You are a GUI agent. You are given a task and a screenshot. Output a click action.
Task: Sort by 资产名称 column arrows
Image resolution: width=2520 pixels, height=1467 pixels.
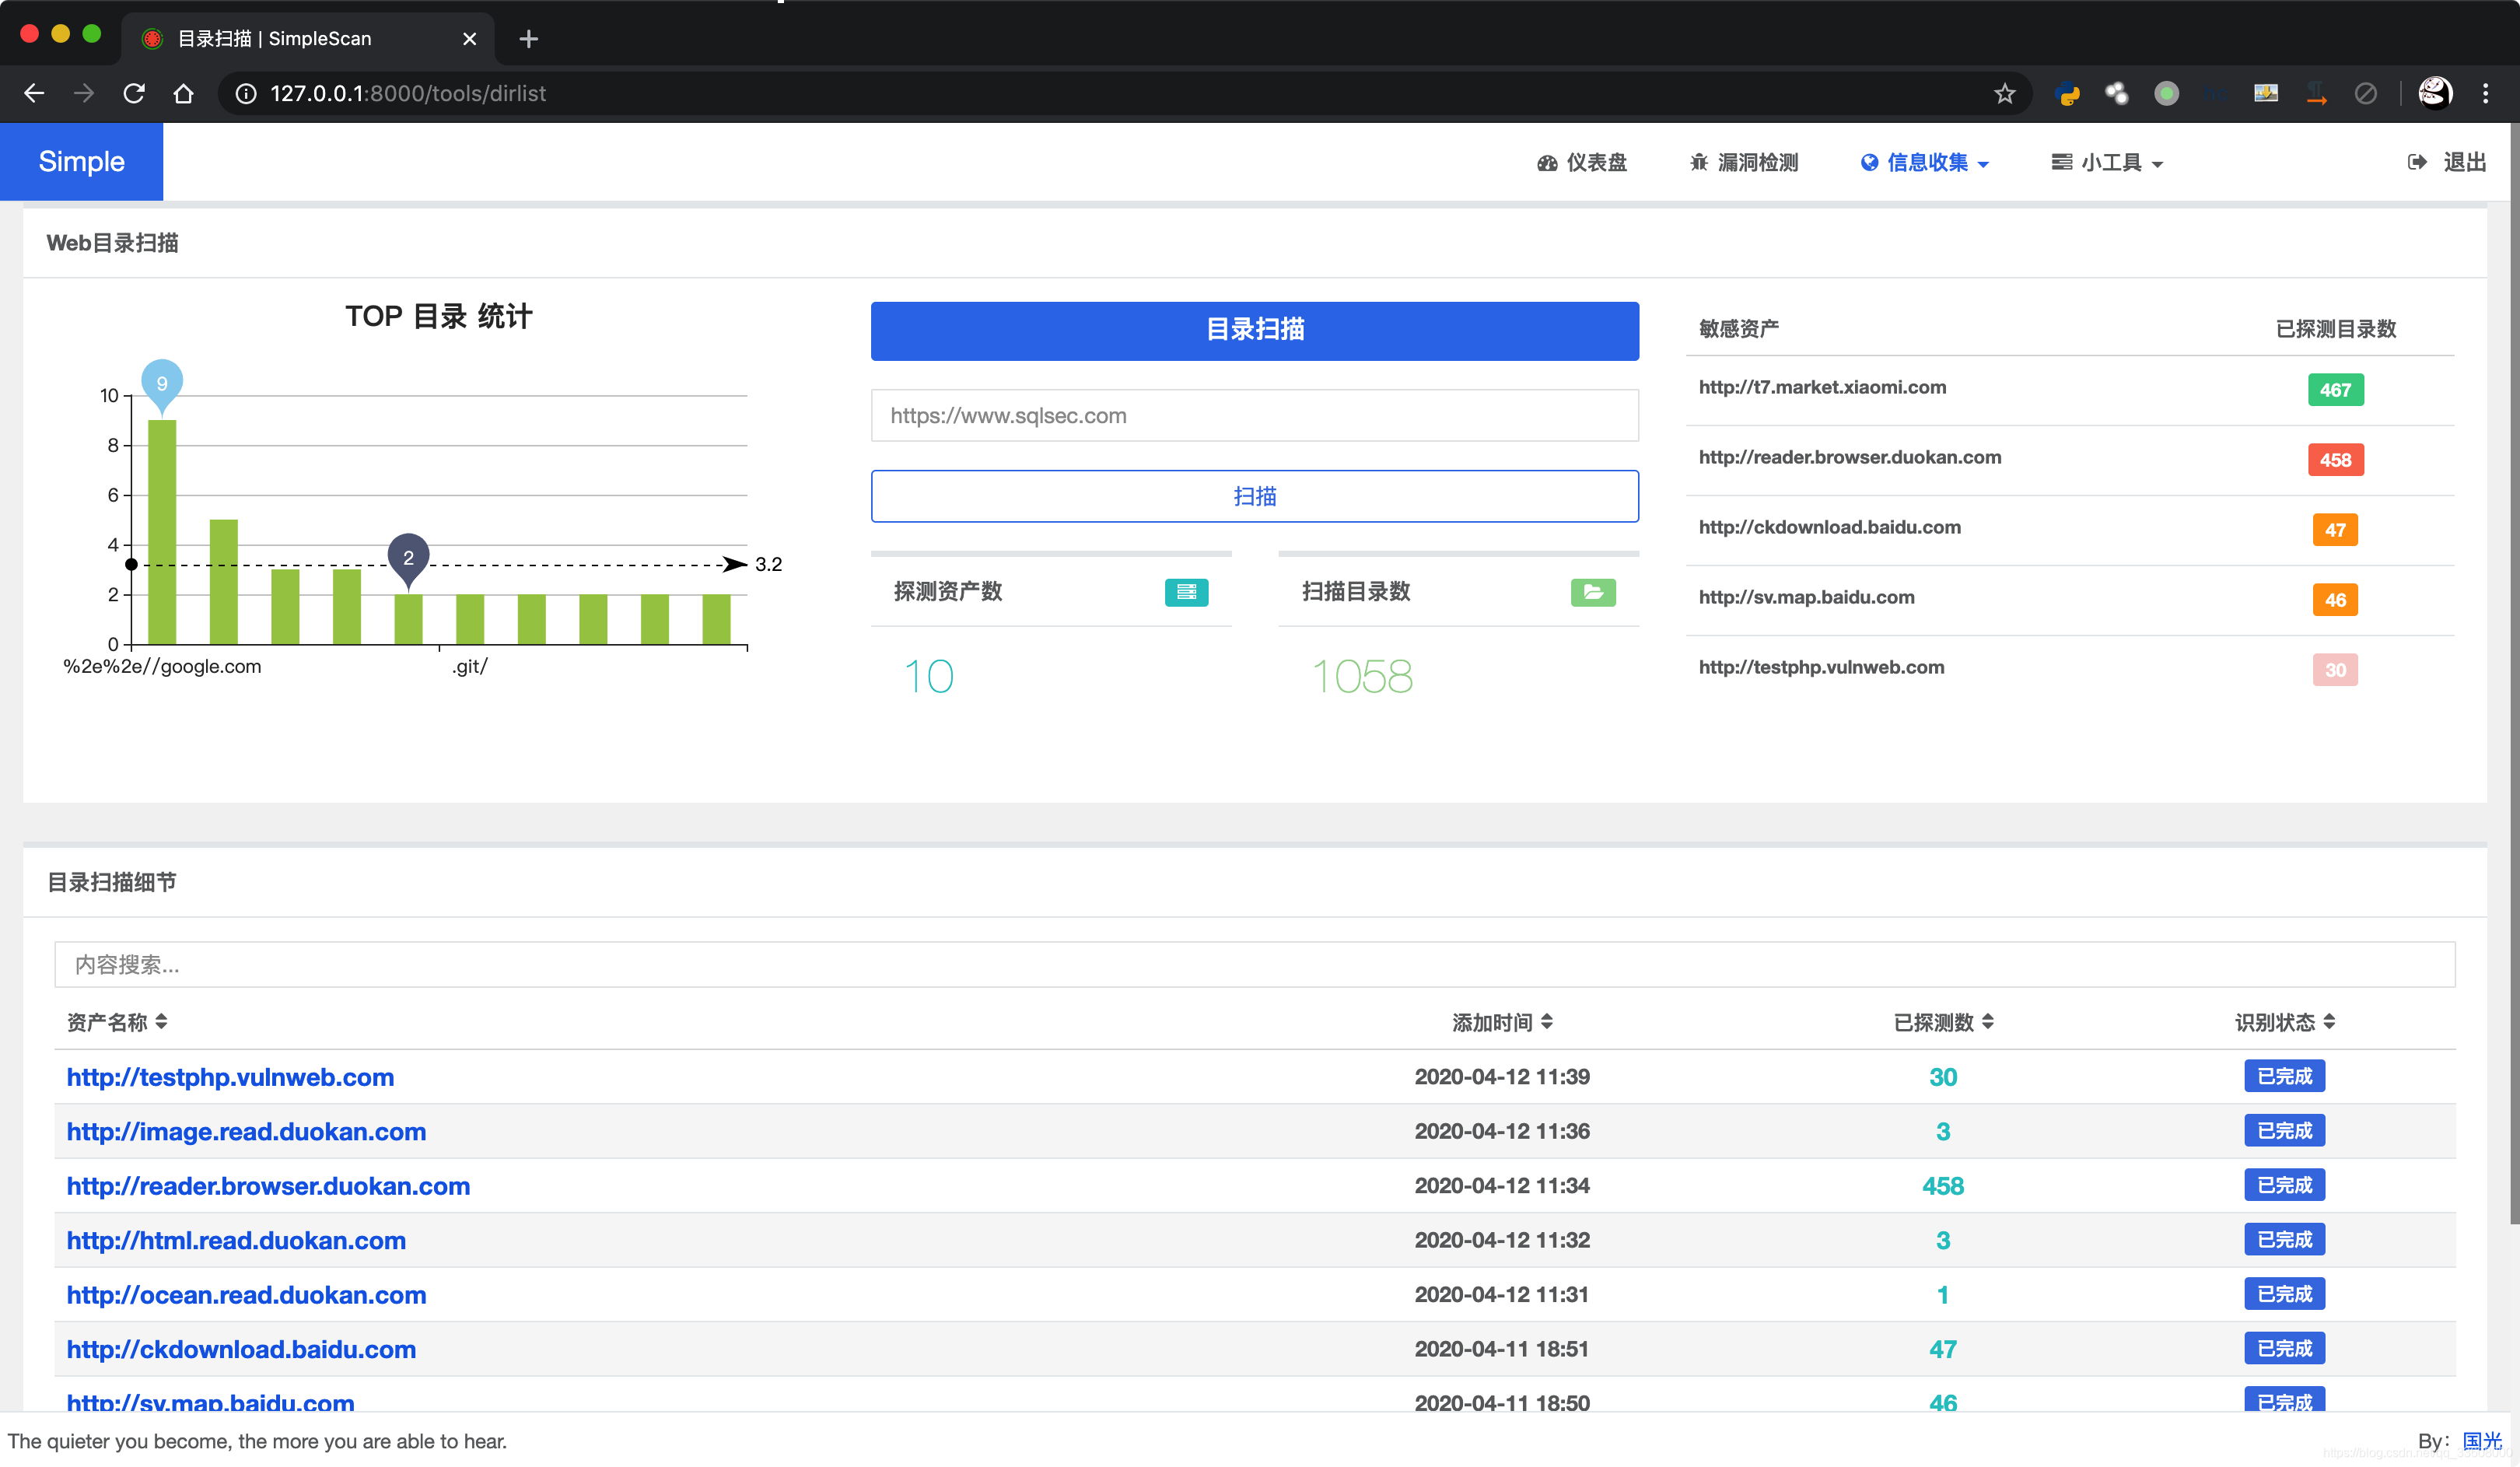[161, 1021]
